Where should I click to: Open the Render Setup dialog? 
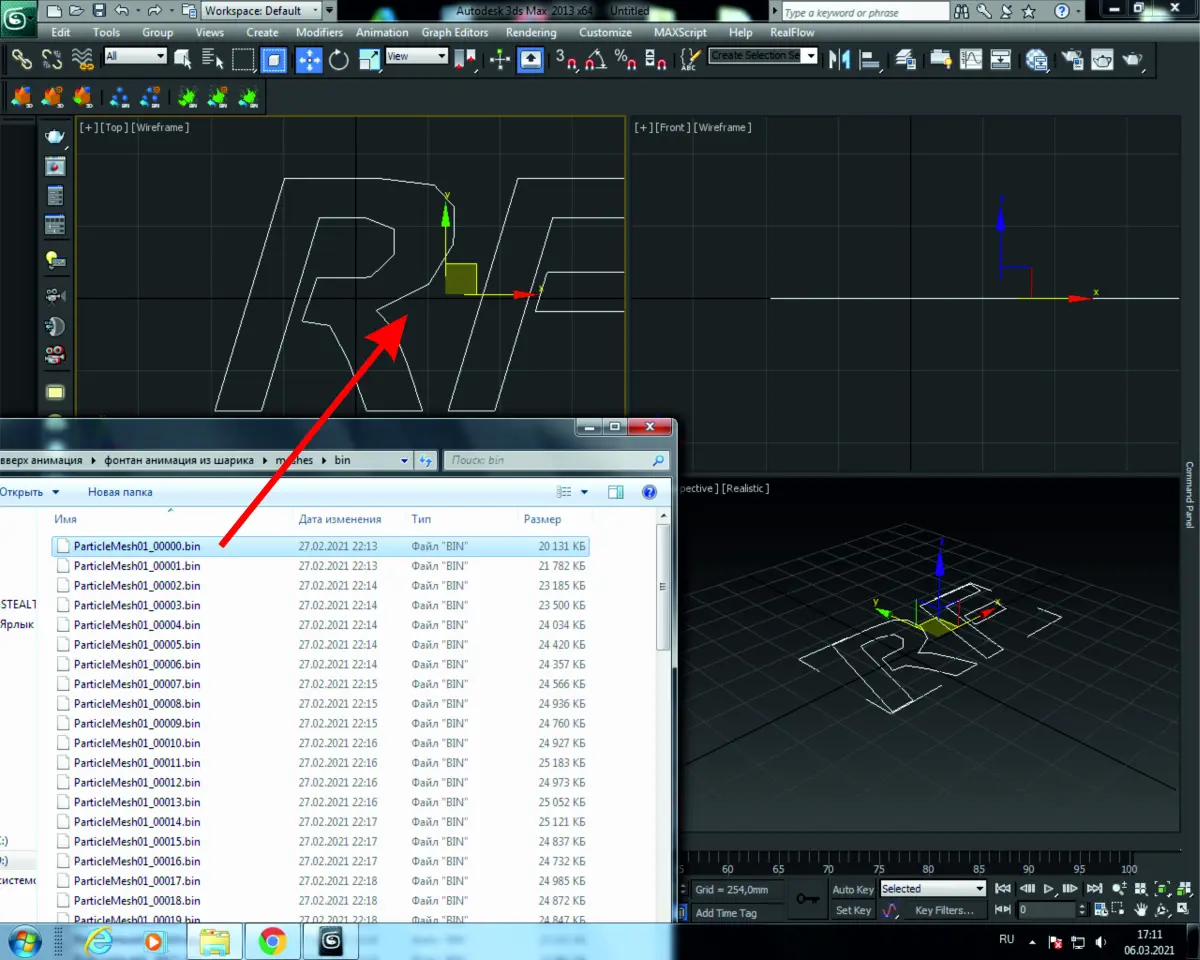(x=1073, y=59)
